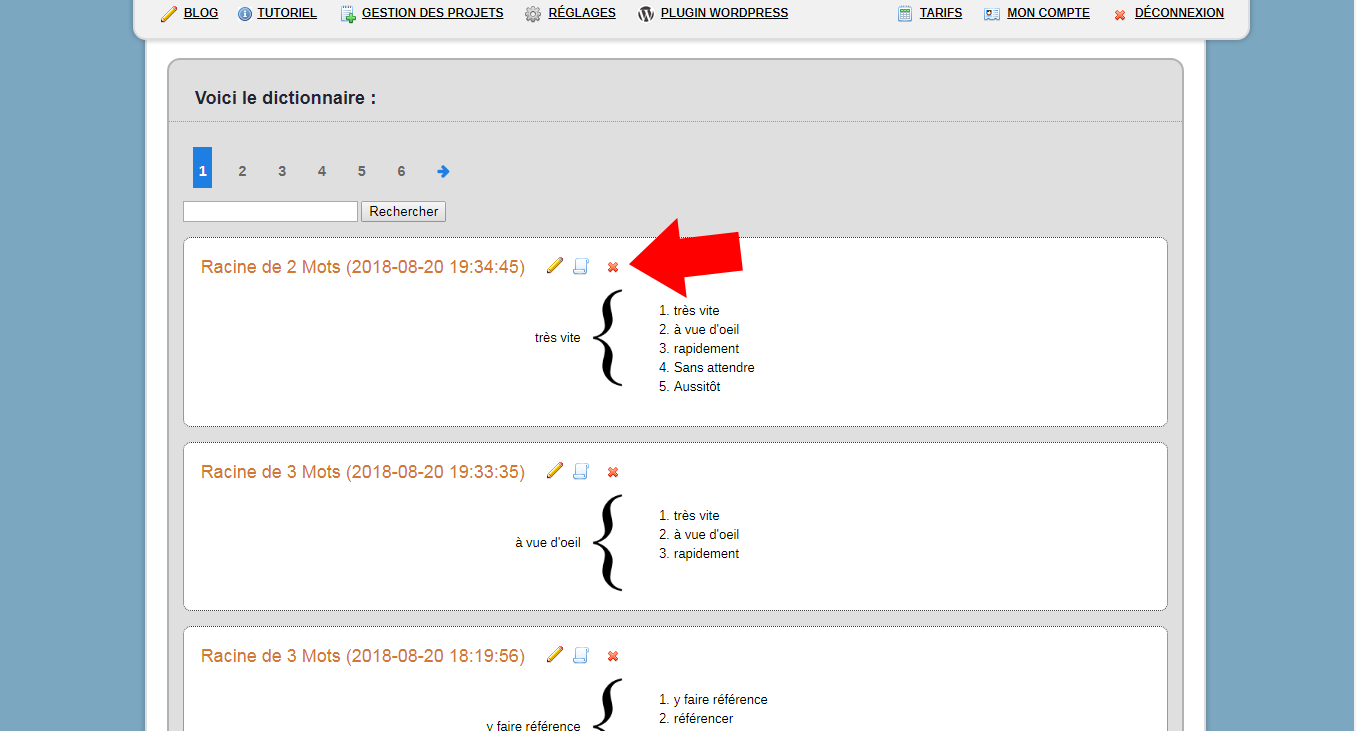1356x731 pixels.
Task: Click the title Racine de 3 Mots (2018-08-20 18:19:56)
Action: click(363, 656)
